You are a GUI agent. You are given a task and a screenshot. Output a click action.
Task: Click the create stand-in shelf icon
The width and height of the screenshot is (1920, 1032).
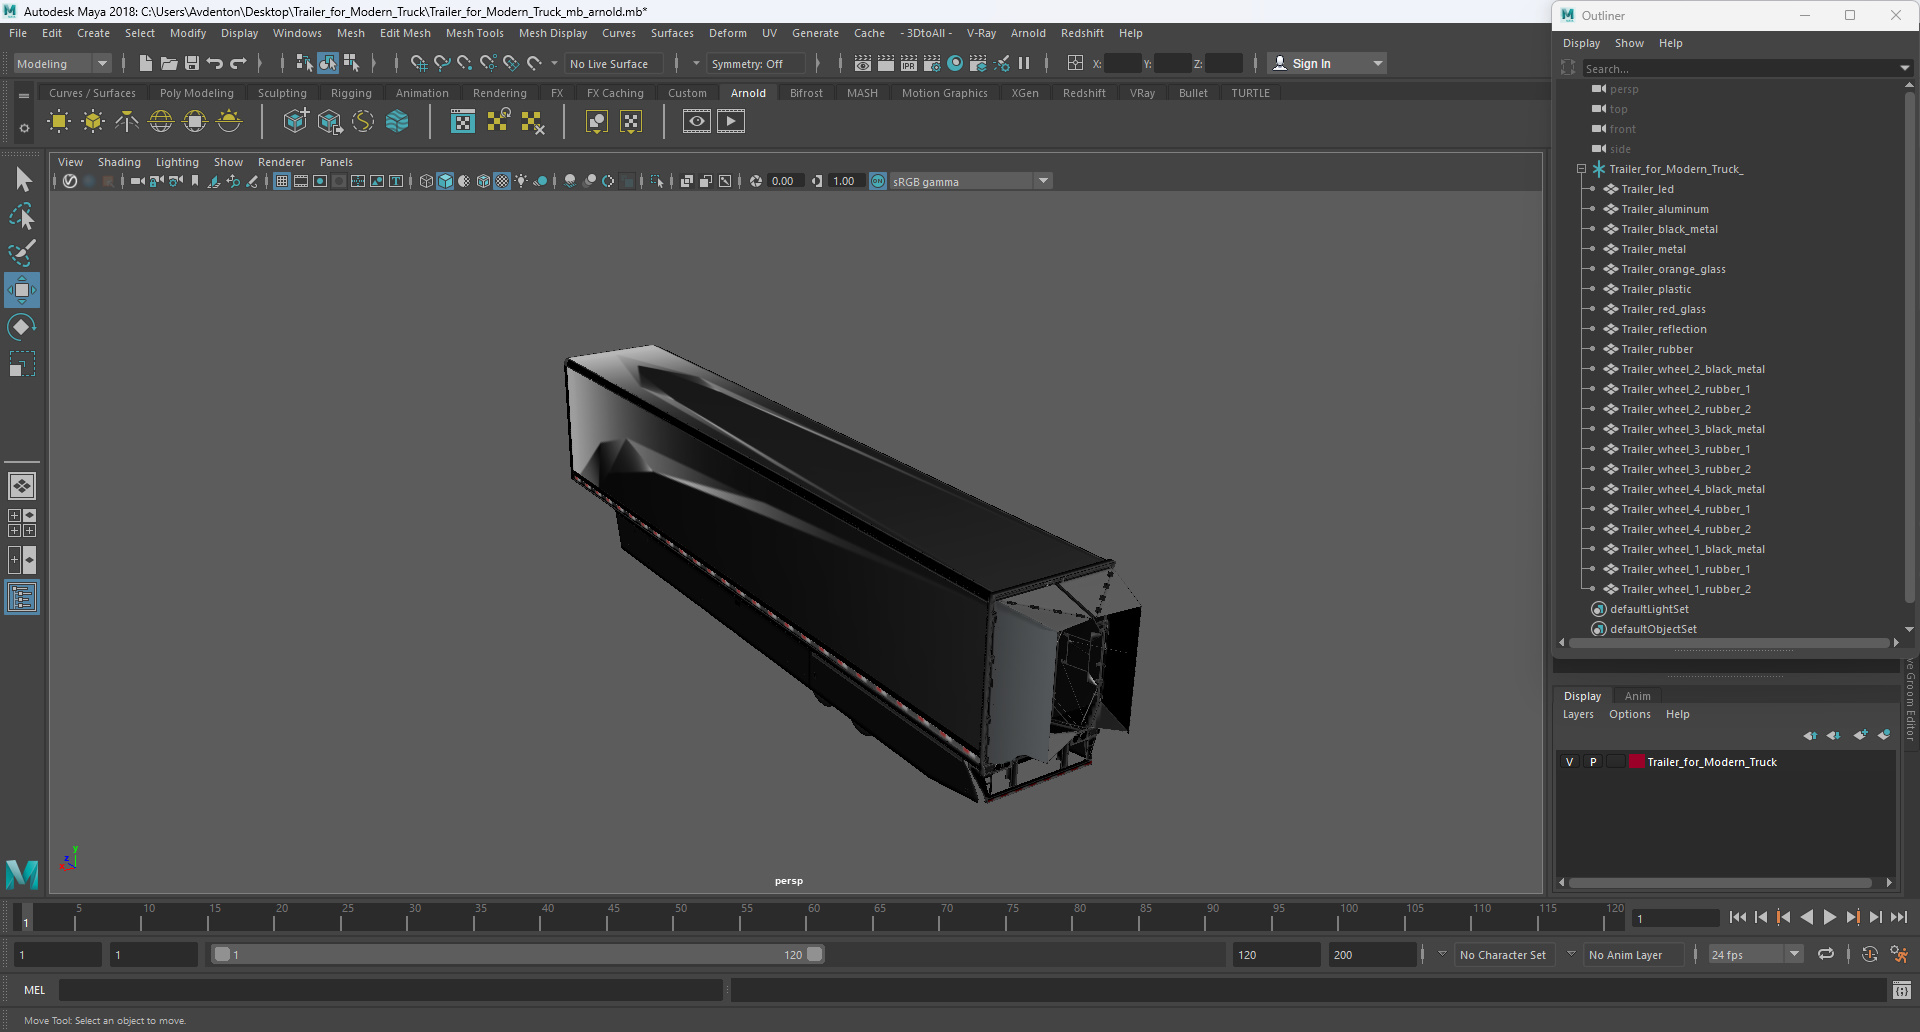pyautogui.click(x=295, y=122)
